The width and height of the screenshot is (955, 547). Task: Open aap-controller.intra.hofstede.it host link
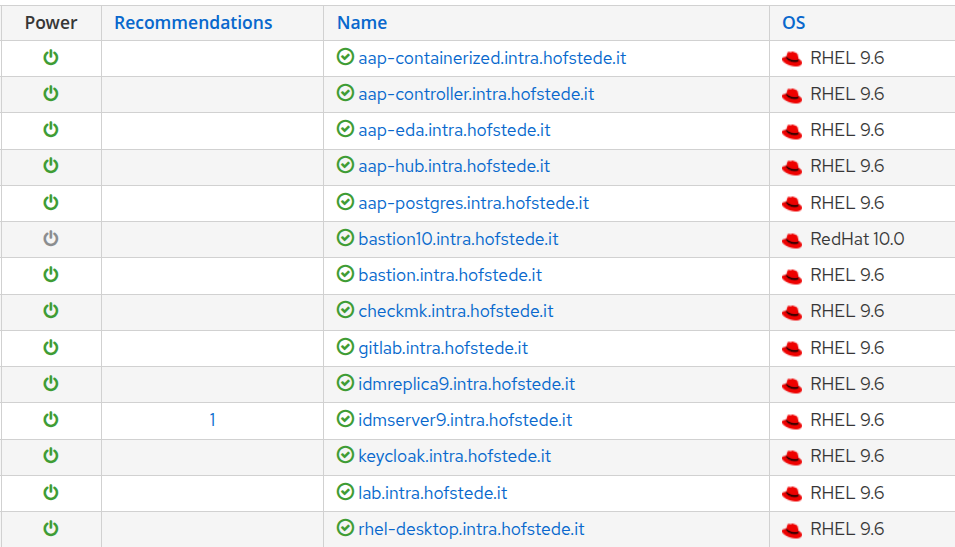pyautogui.click(x=476, y=94)
